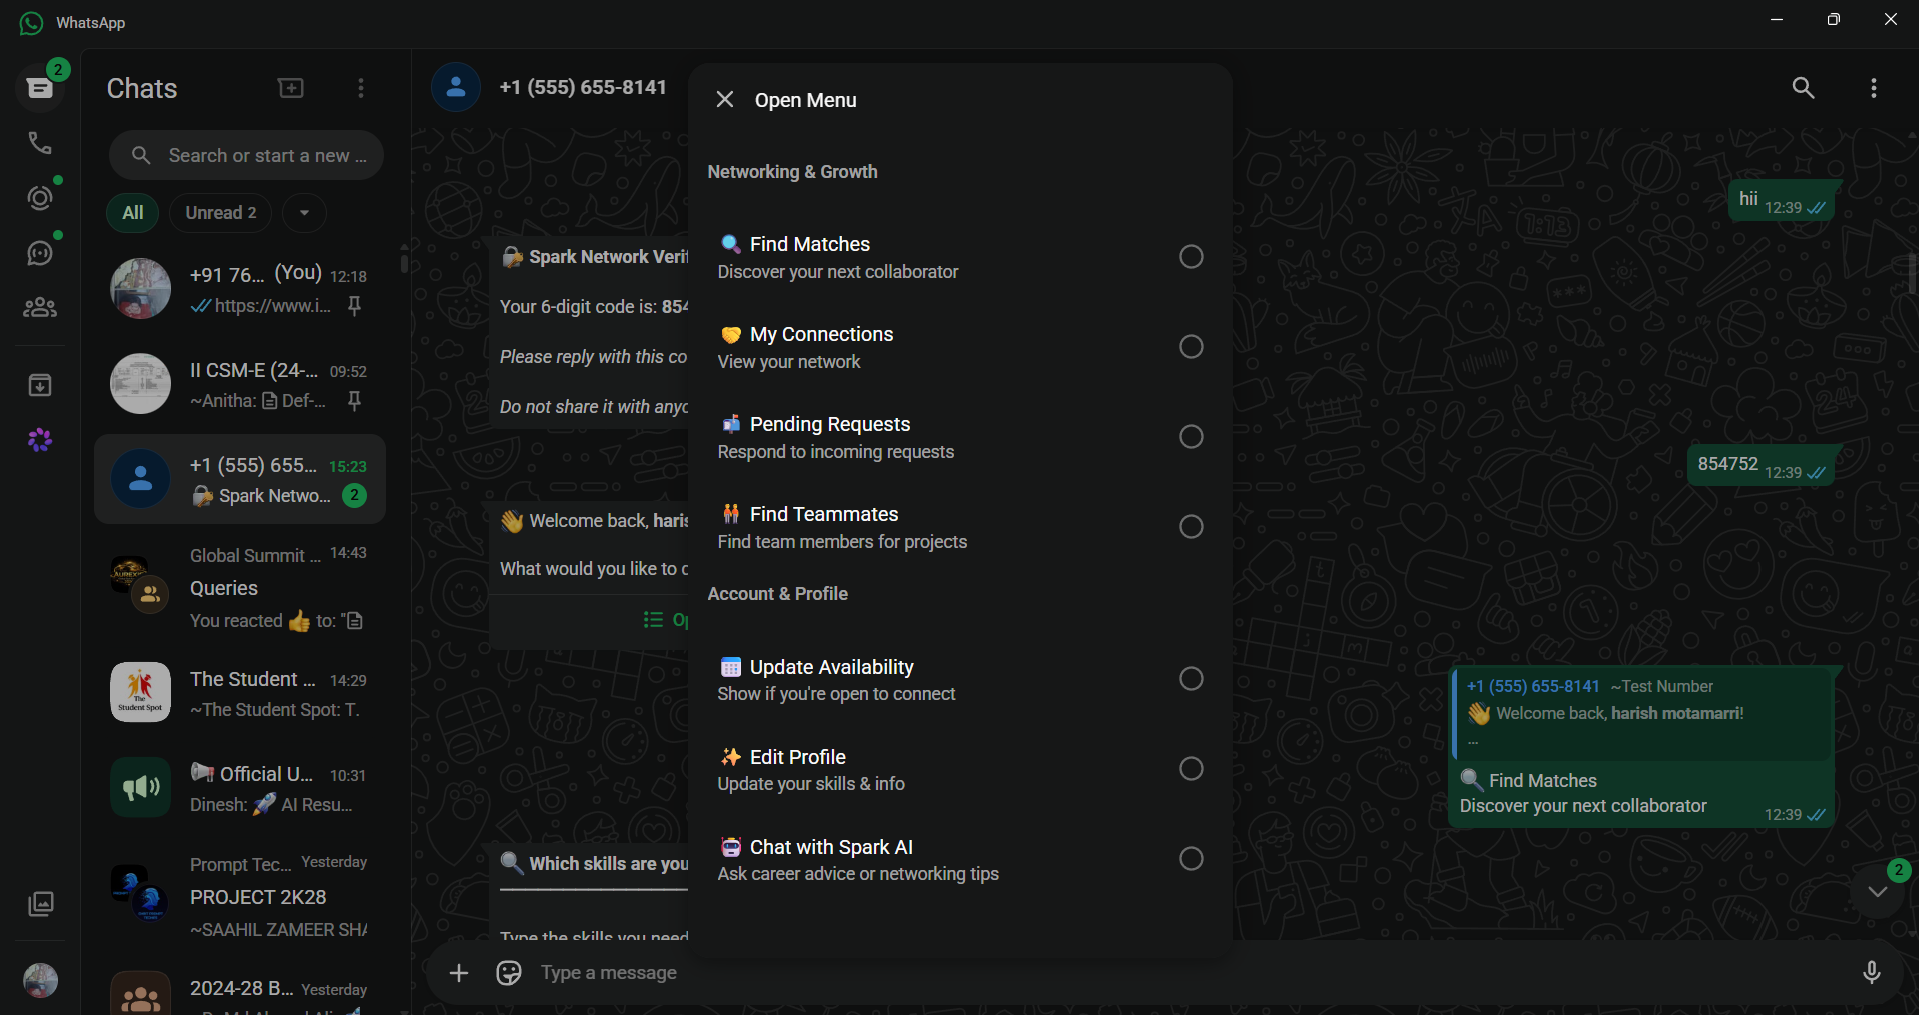Viewport: 1919px width, 1015px height.
Task: Expand the chat filter dropdown arrow
Action: (x=305, y=213)
